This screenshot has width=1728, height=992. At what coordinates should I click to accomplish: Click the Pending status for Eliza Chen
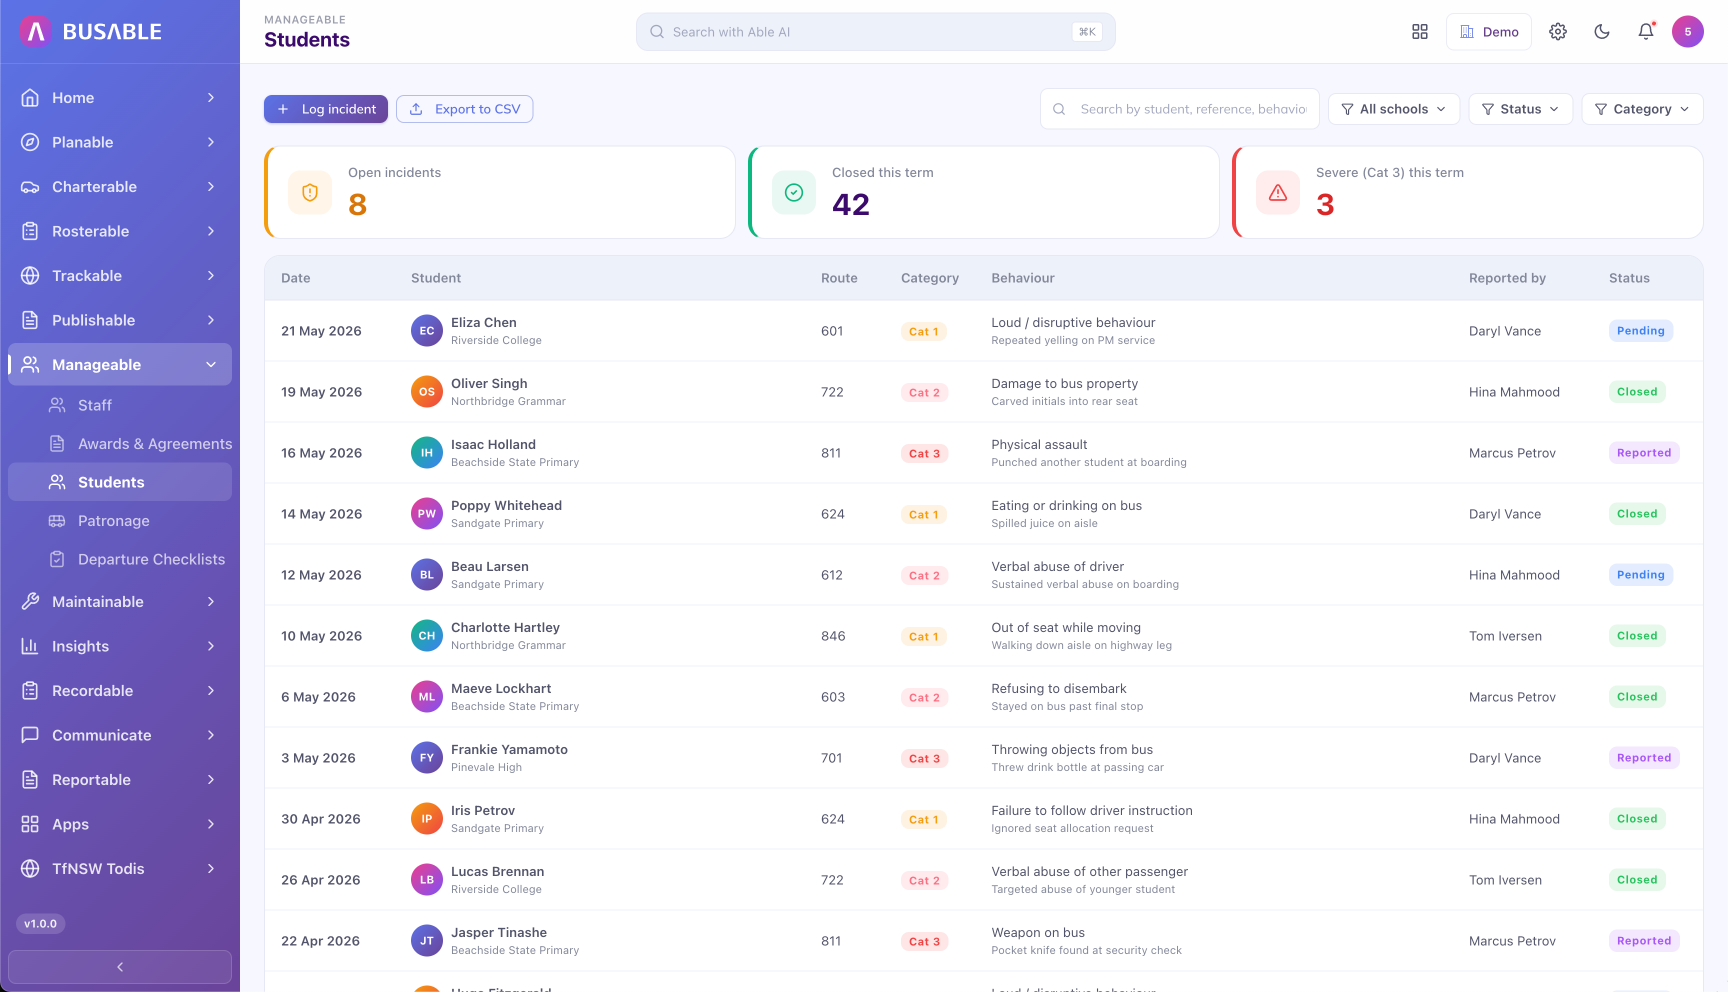point(1641,331)
